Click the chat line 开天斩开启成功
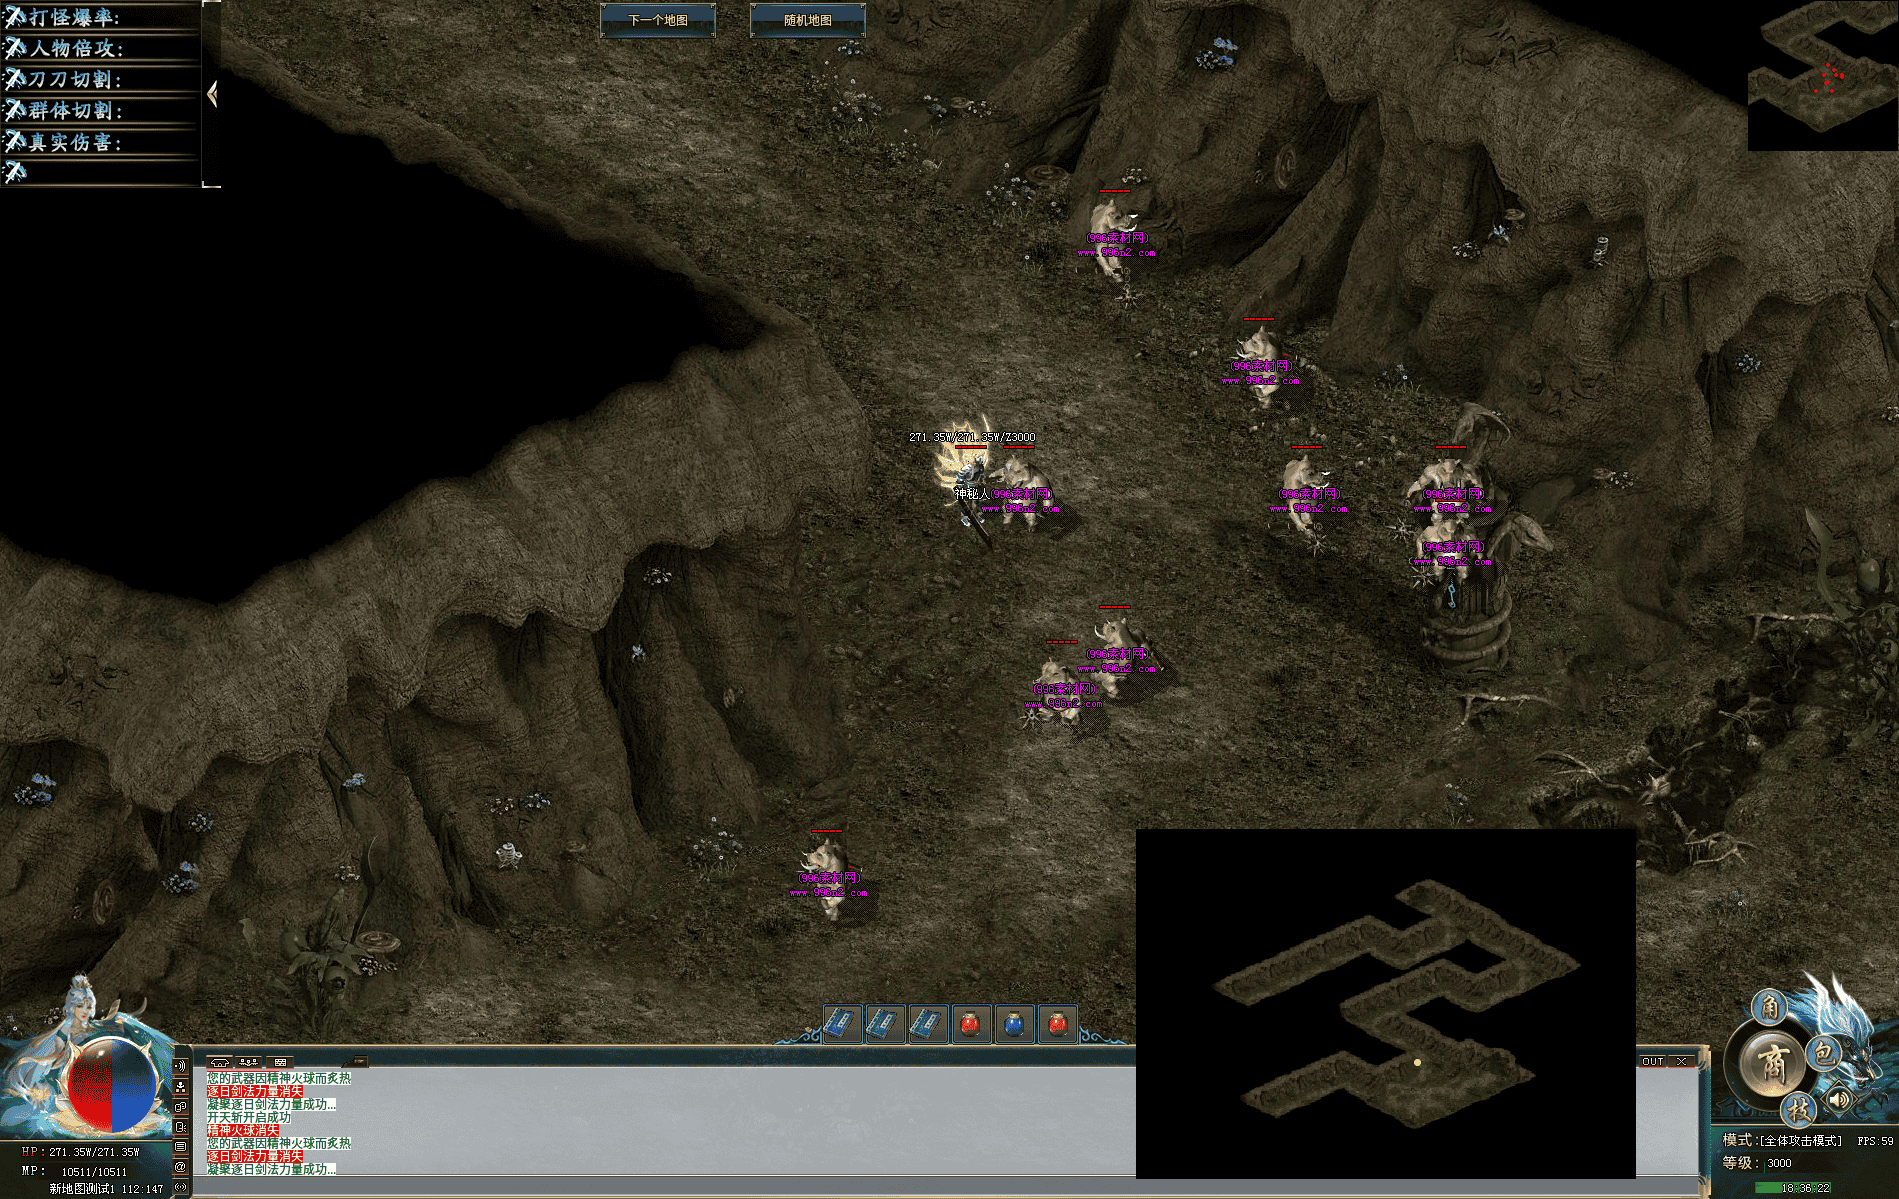The height and width of the screenshot is (1199, 1899). 249,1117
